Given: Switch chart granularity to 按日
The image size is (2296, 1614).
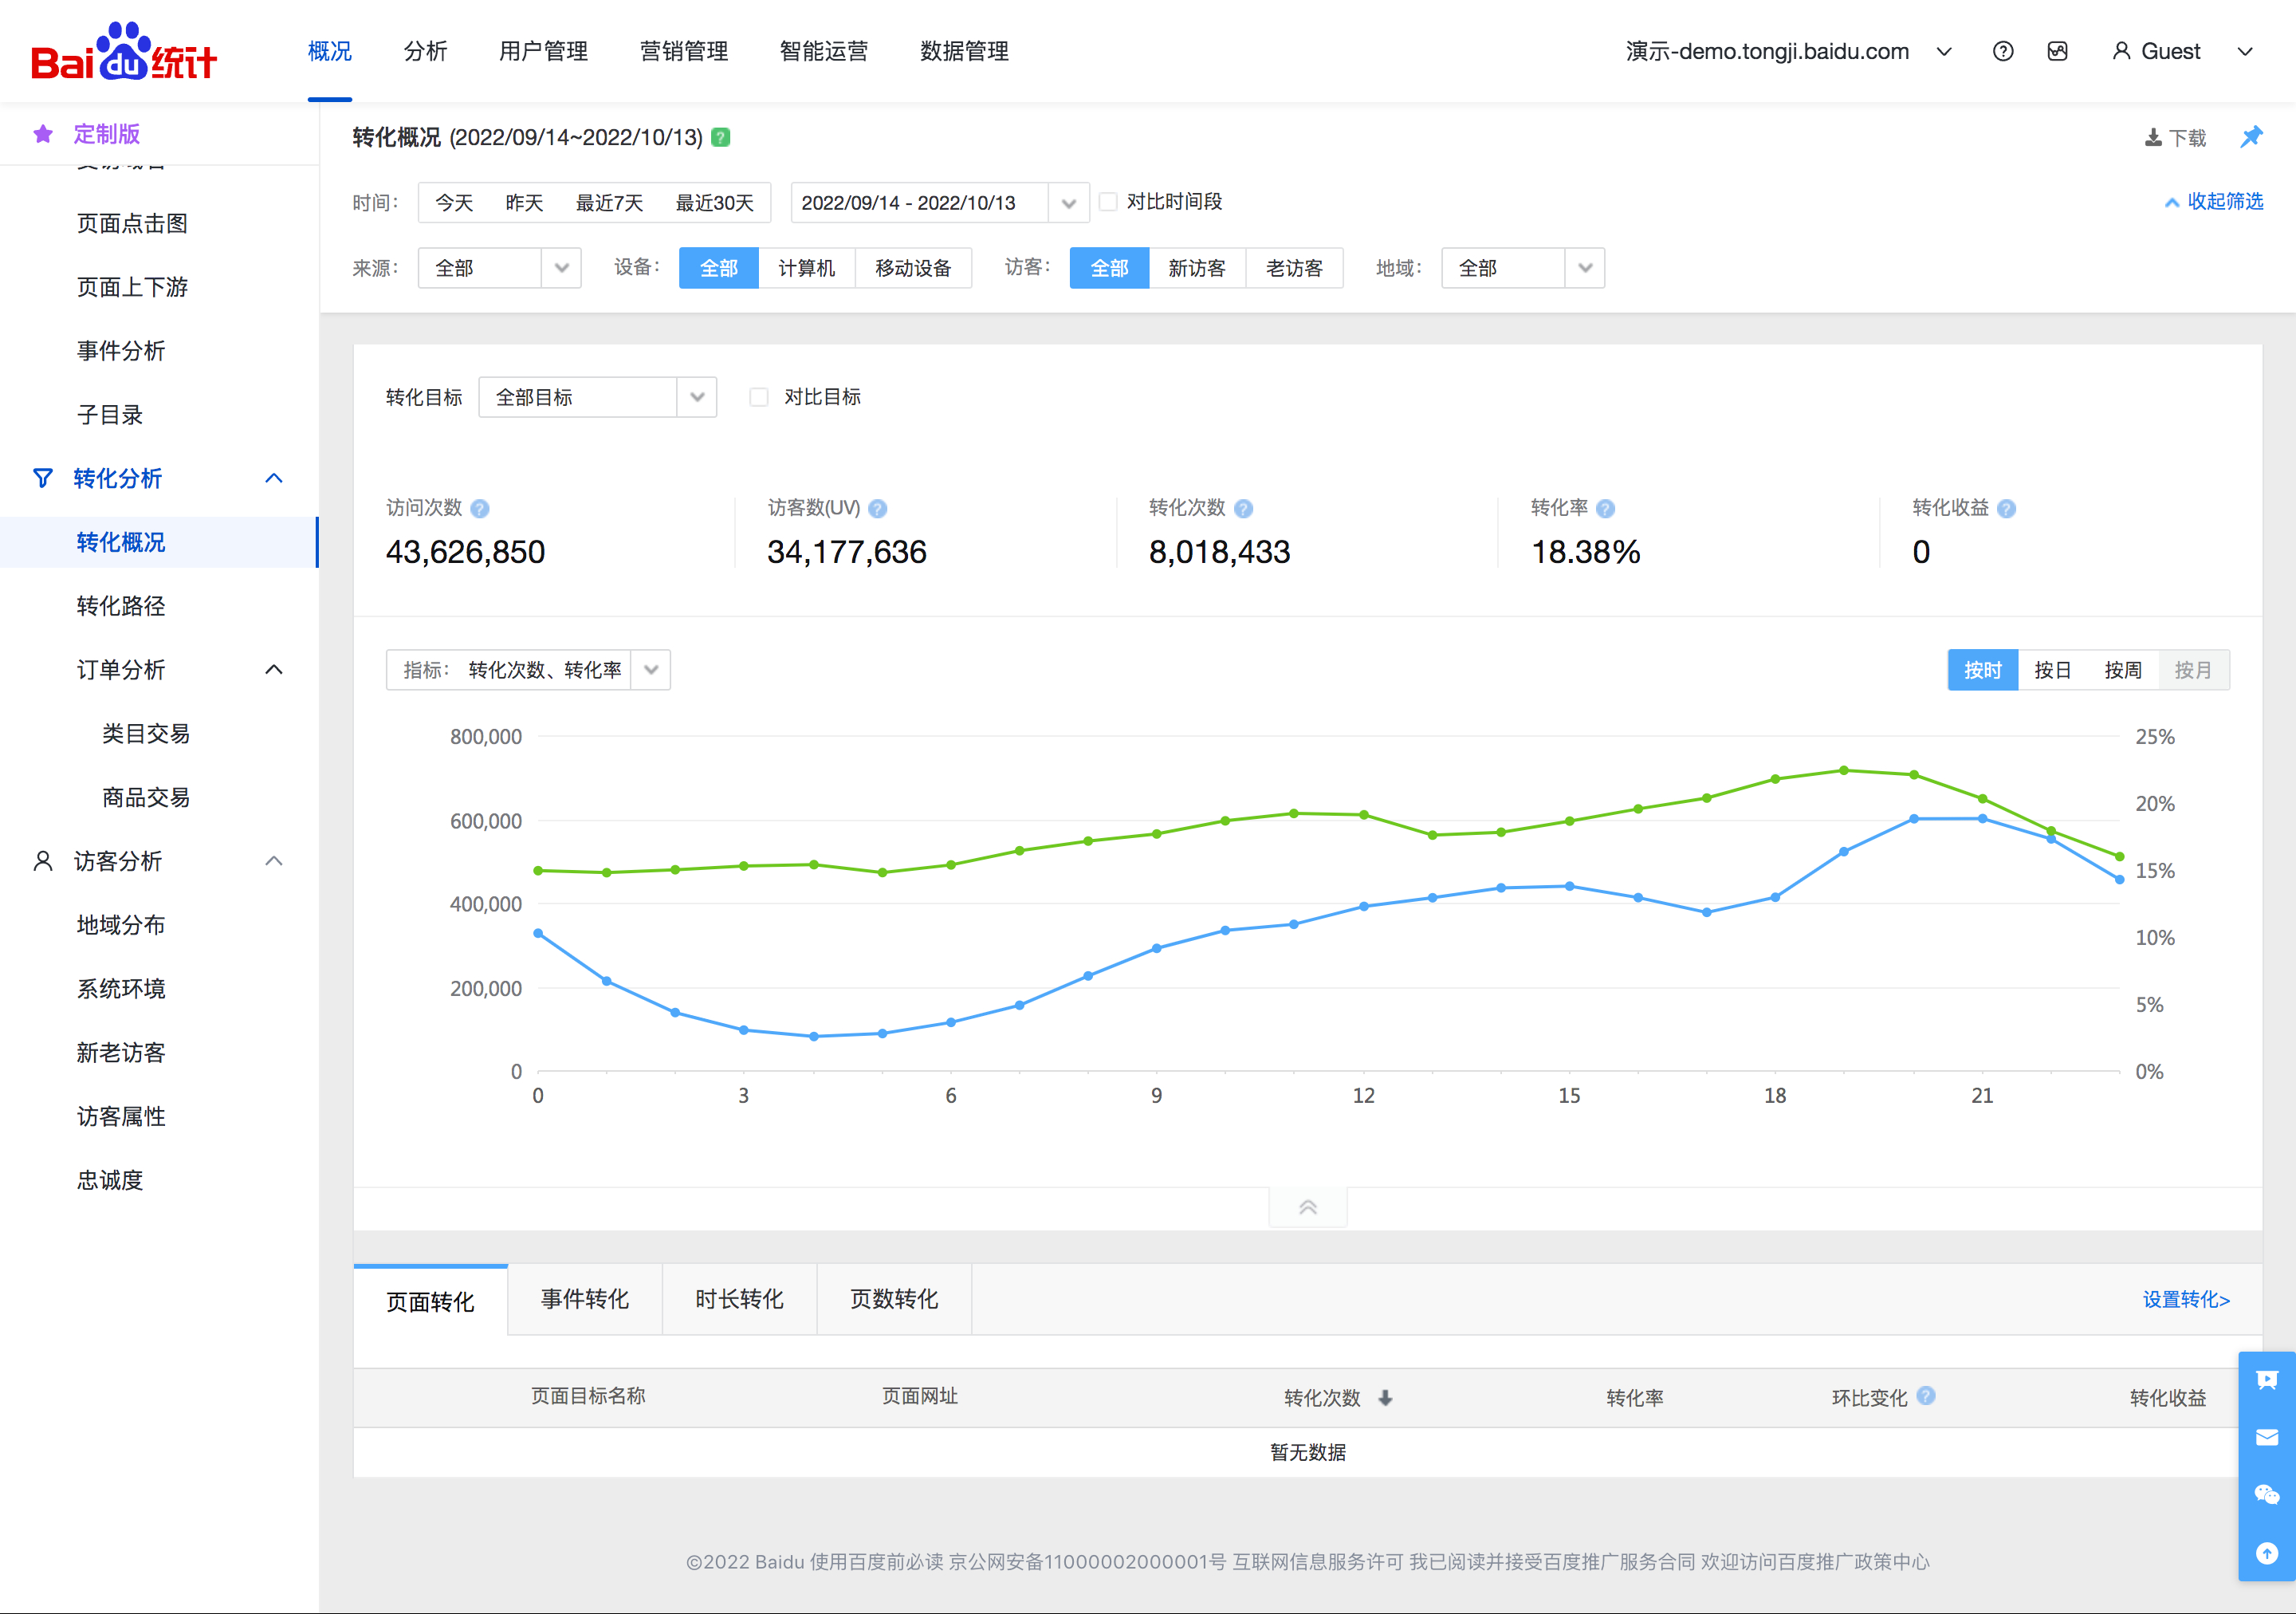Looking at the screenshot, I should (2053, 670).
